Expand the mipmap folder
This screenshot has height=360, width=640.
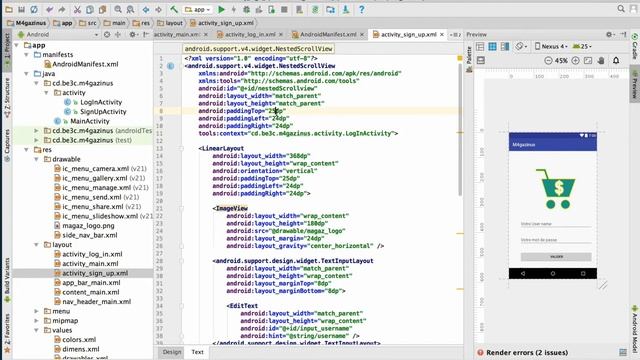[36, 321]
